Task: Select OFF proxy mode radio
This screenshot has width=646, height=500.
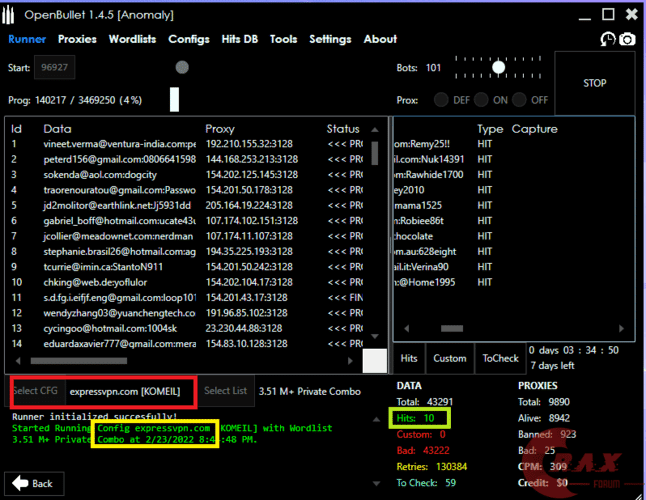Action: (x=519, y=100)
